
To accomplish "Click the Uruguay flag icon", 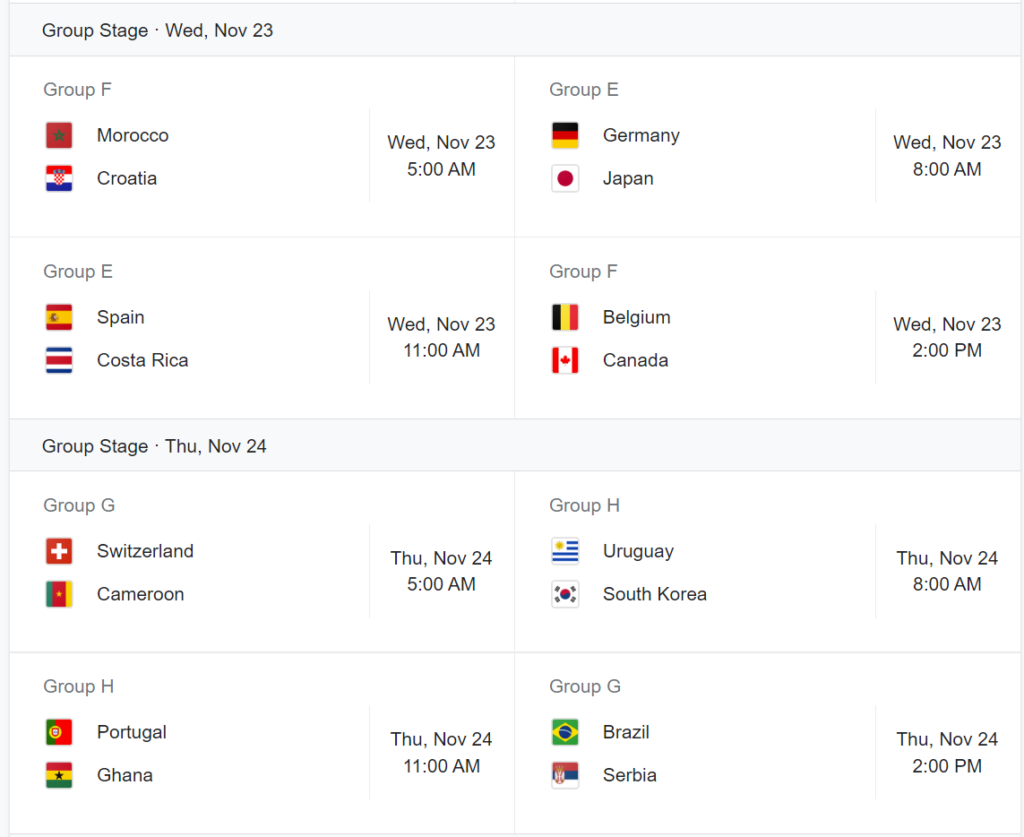I will click(565, 551).
